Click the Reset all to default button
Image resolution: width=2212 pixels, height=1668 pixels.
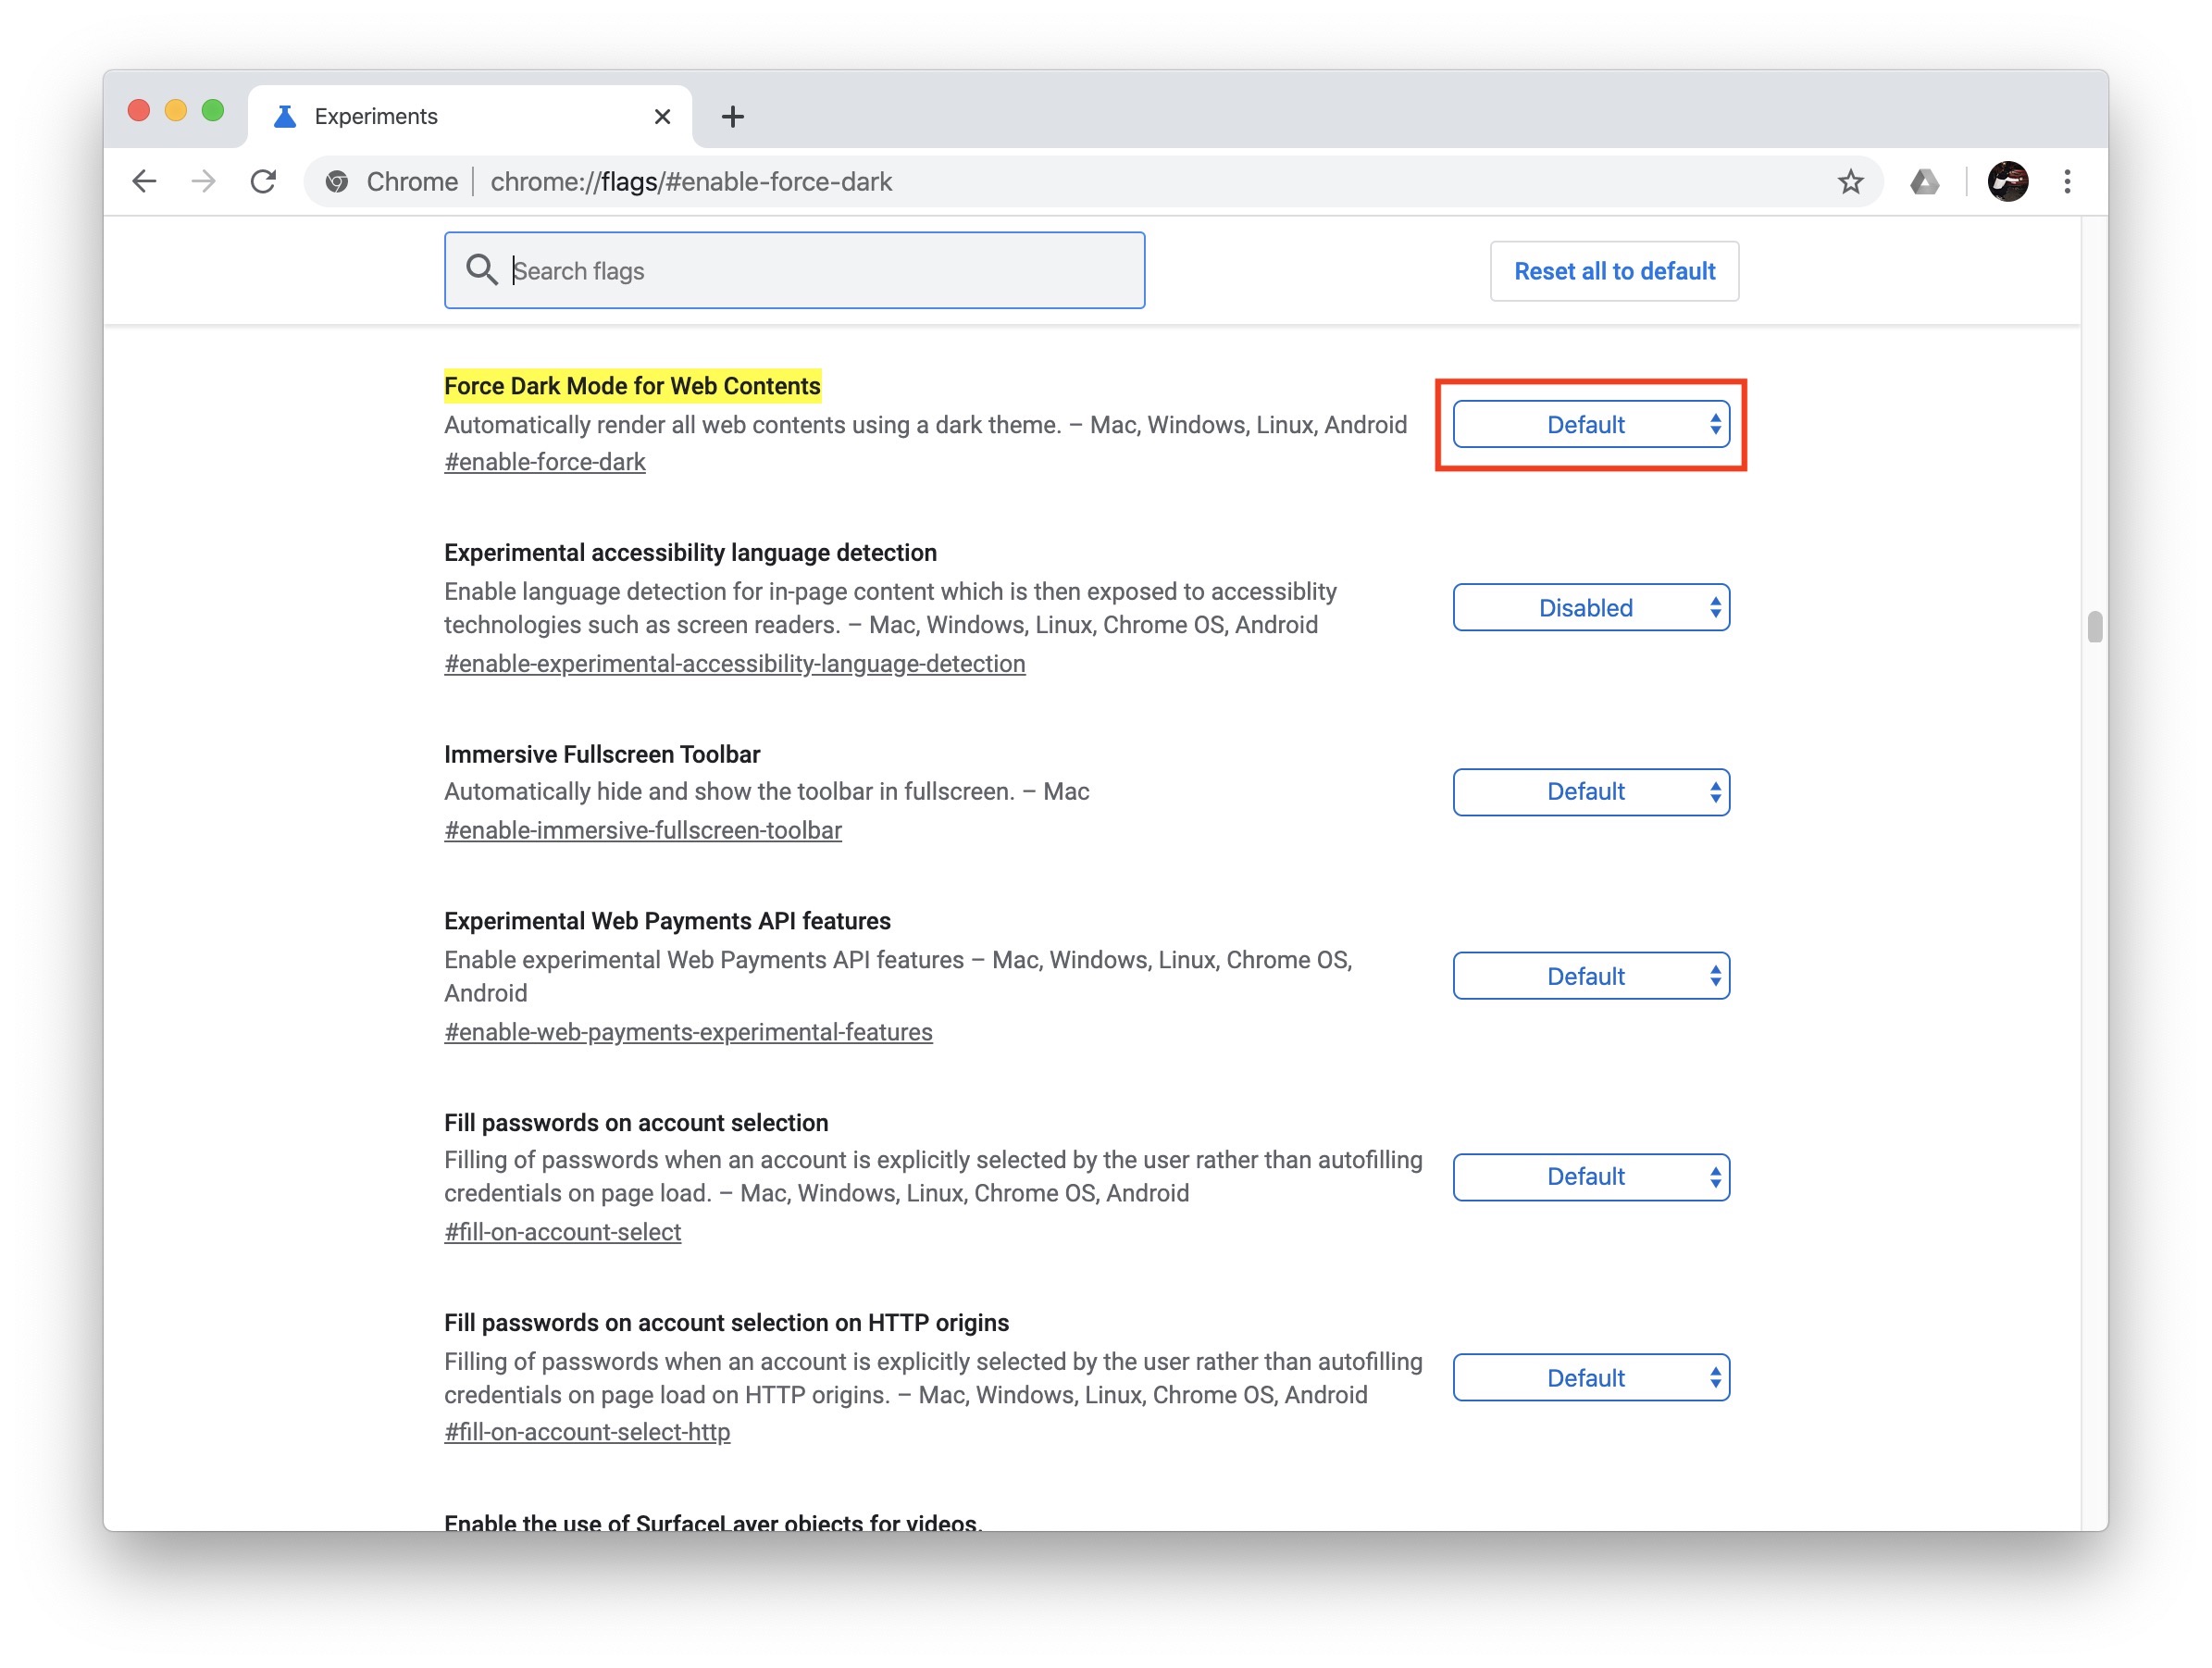coord(1614,271)
